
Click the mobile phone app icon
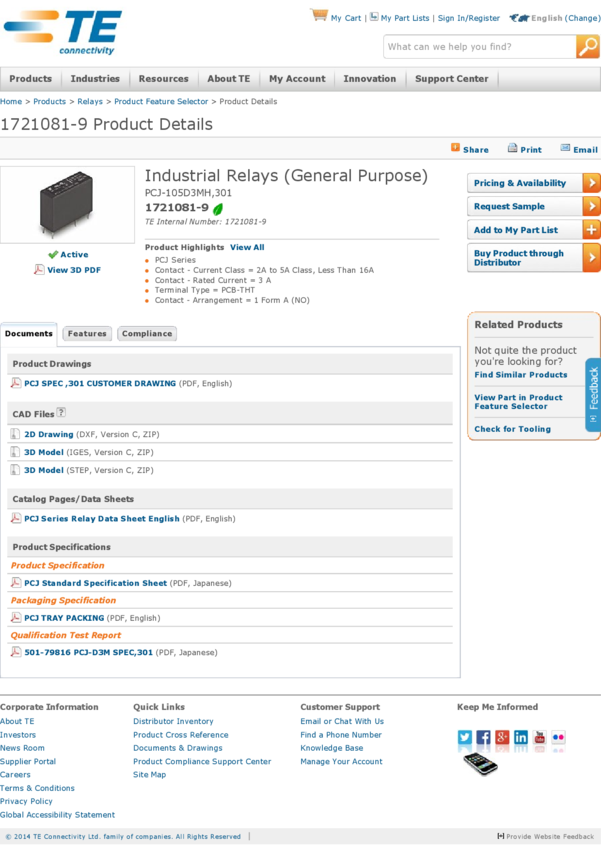click(x=480, y=764)
